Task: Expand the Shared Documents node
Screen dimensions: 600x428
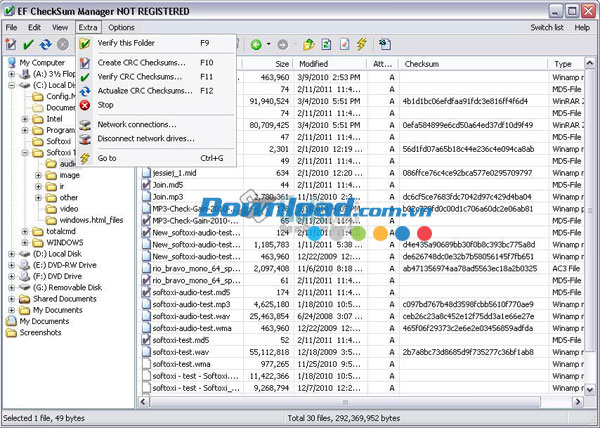Action: pyautogui.click(x=11, y=299)
